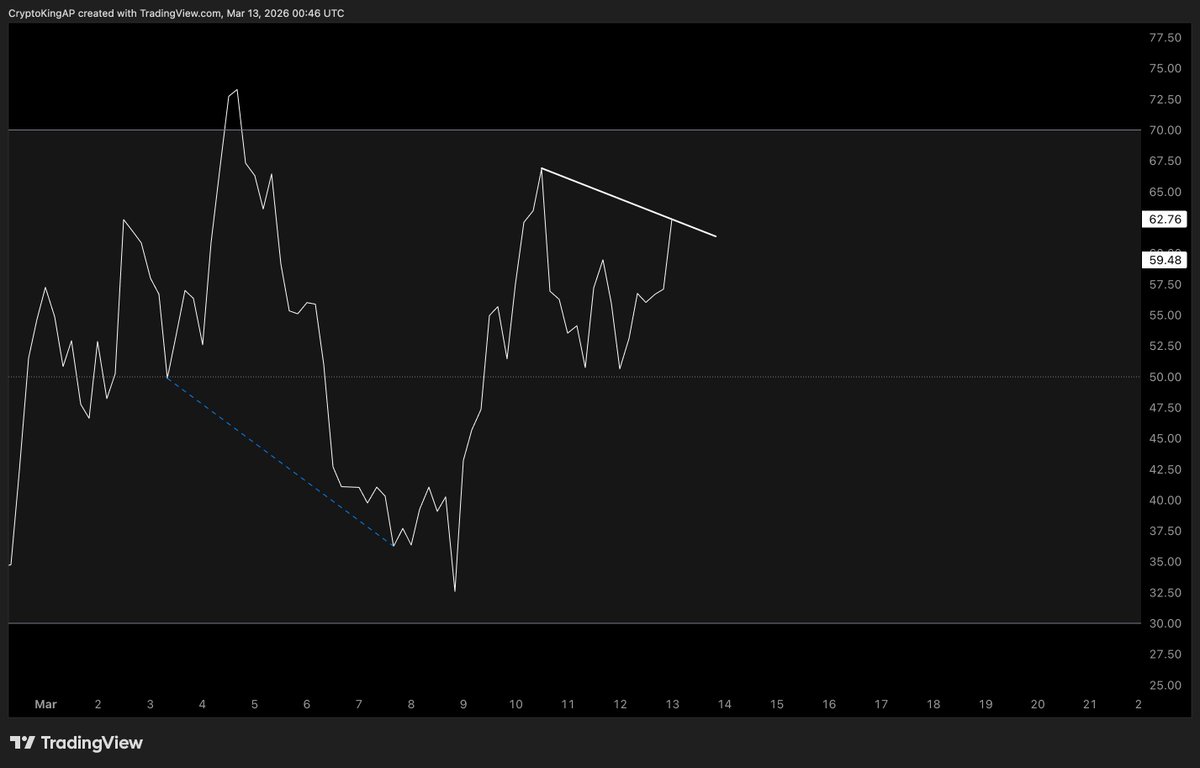Click date label 7 on time axis

359,705
